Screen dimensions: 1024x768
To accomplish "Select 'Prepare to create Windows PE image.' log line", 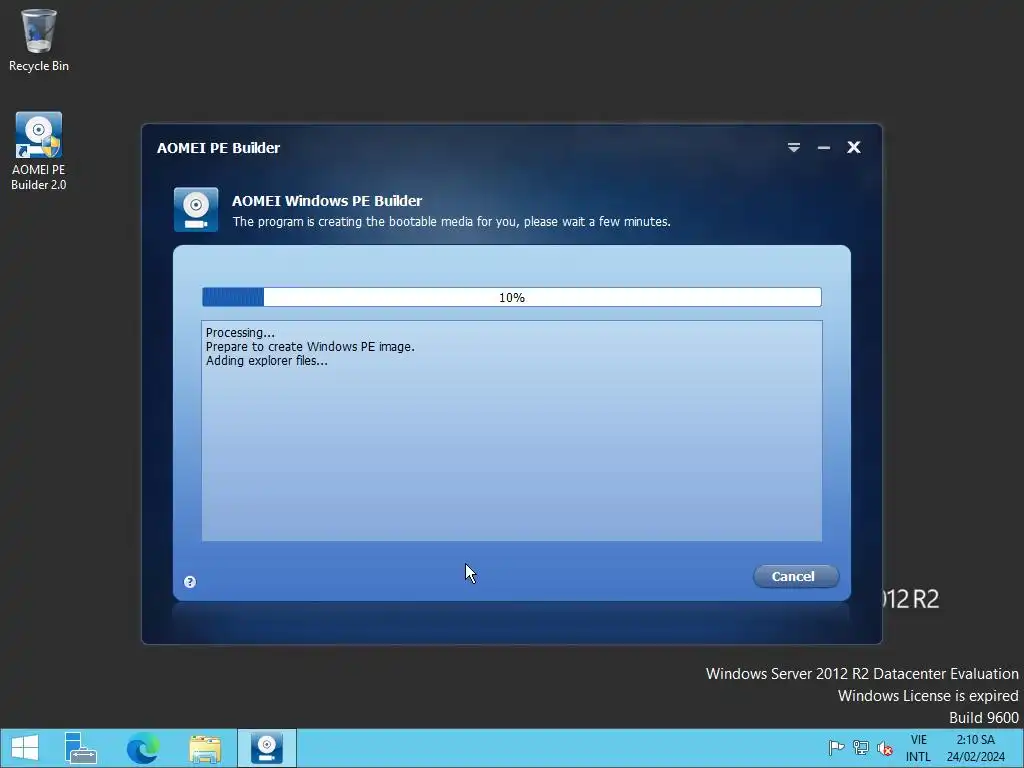I will click(x=310, y=347).
